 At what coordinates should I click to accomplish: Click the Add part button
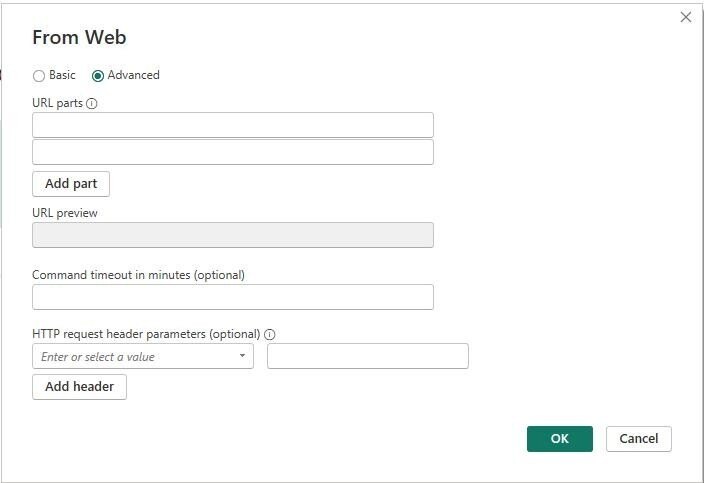click(x=71, y=184)
